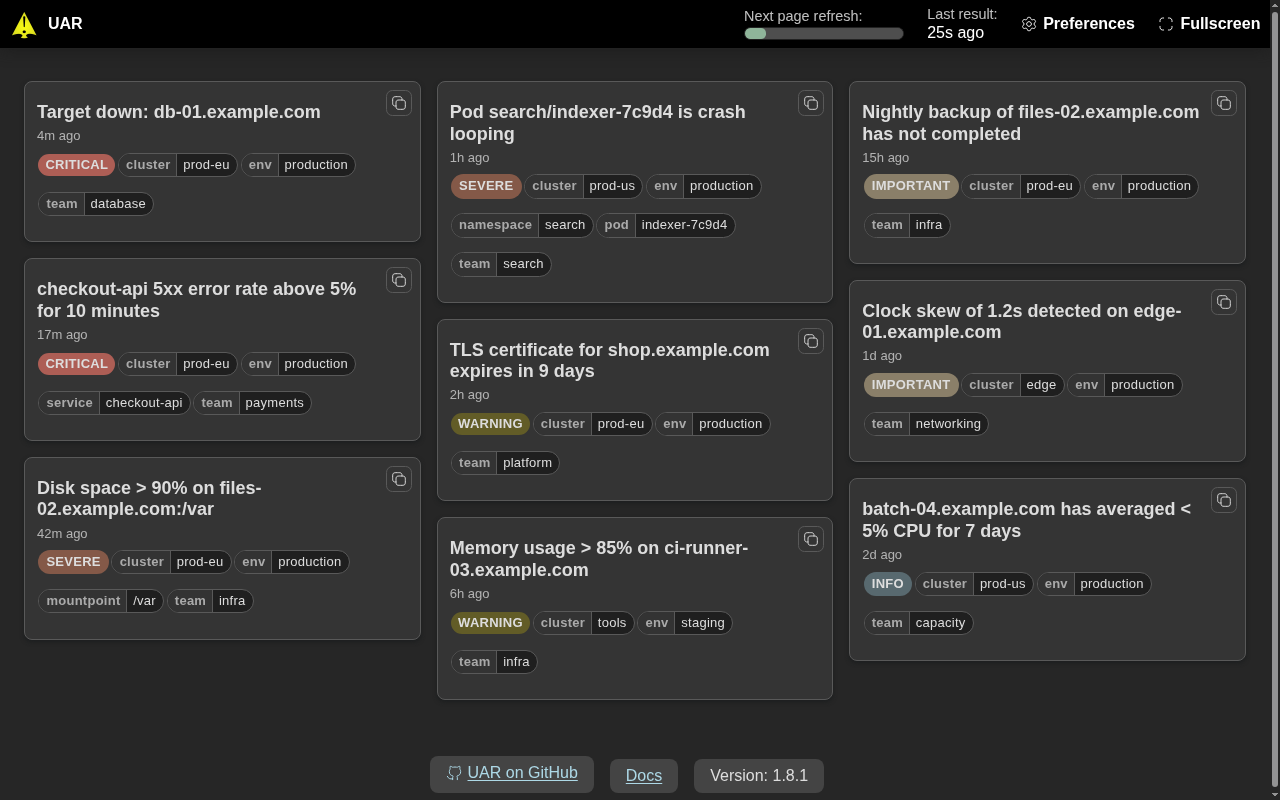
Task: Click the 'team platform' label
Action: [505, 463]
